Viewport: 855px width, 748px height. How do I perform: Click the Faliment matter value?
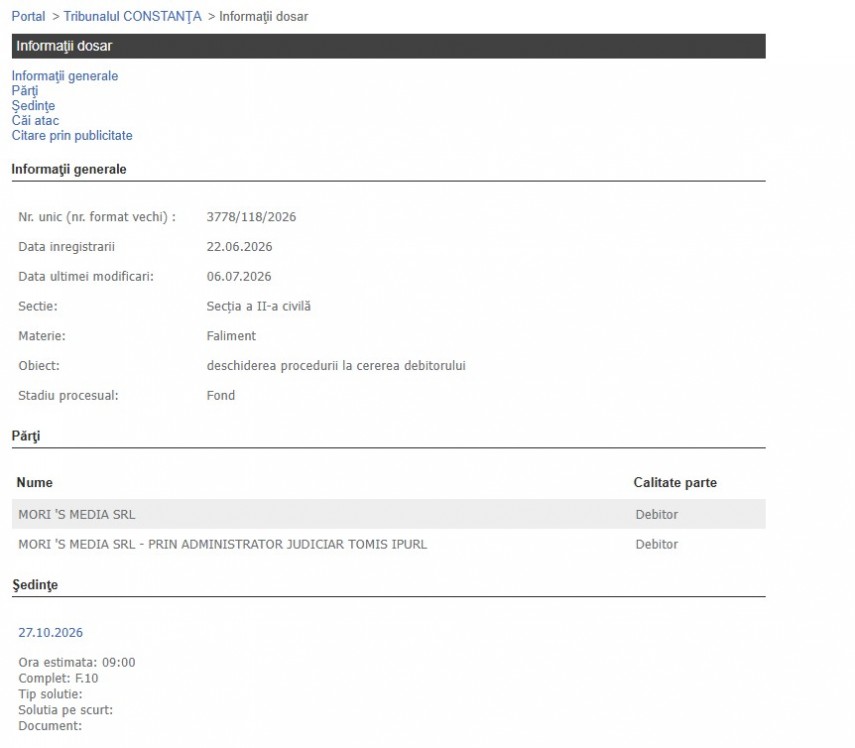click(x=231, y=336)
